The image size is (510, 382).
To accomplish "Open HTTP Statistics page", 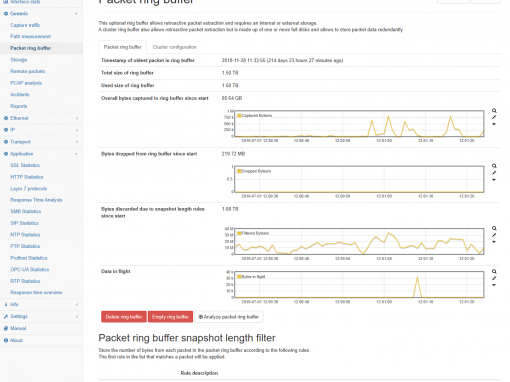I will (x=27, y=177).
